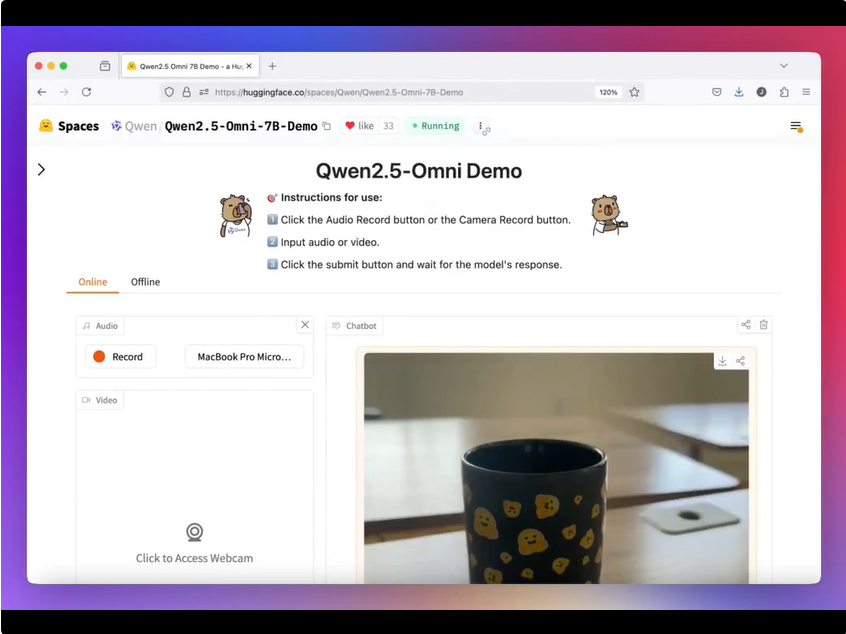Choose the MacBook Pro Microphone device

244,357
